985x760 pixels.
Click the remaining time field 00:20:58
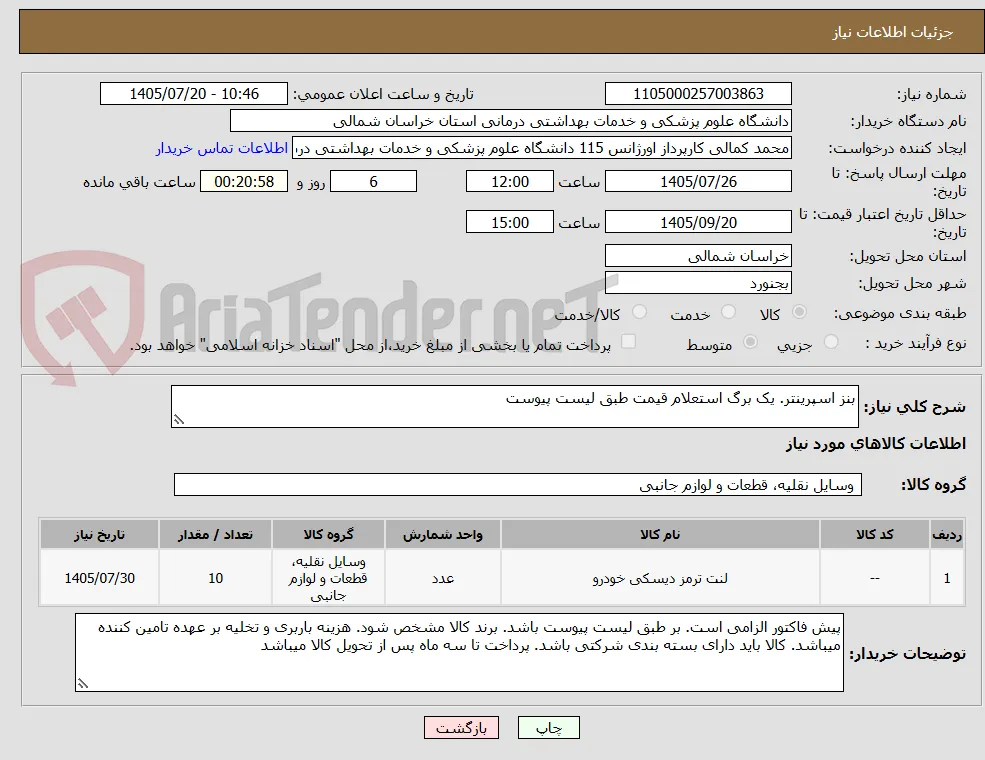pyautogui.click(x=244, y=182)
